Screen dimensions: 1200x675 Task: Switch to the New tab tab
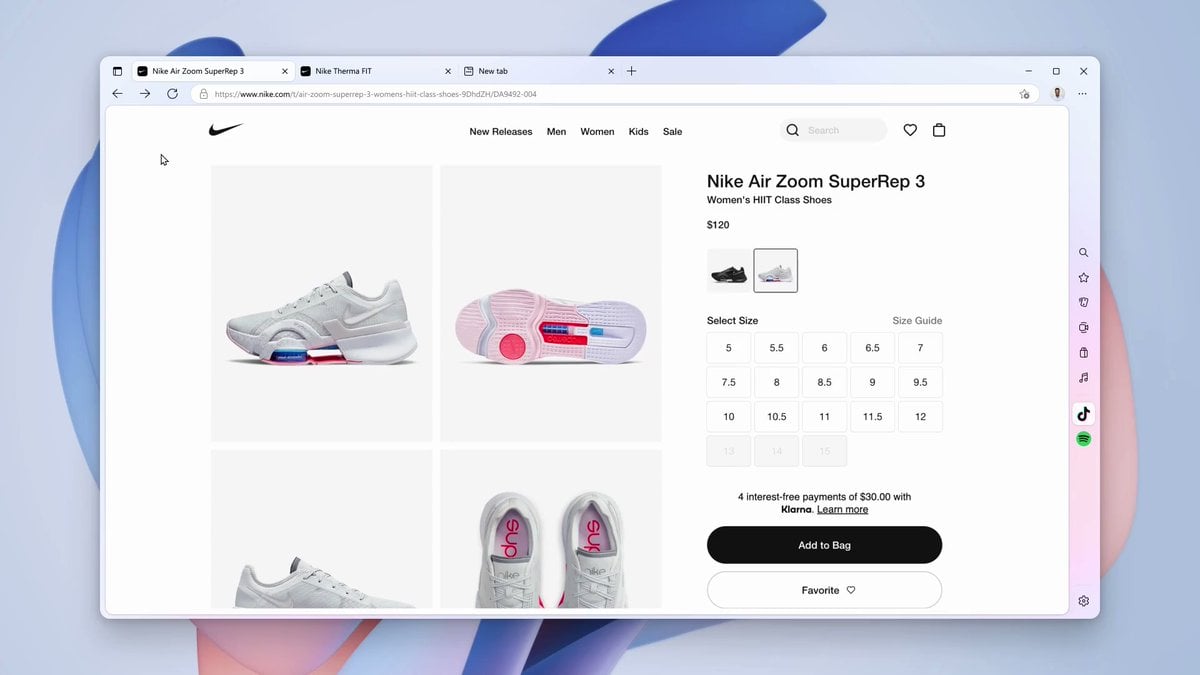pyautogui.click(x=539, y=71)
